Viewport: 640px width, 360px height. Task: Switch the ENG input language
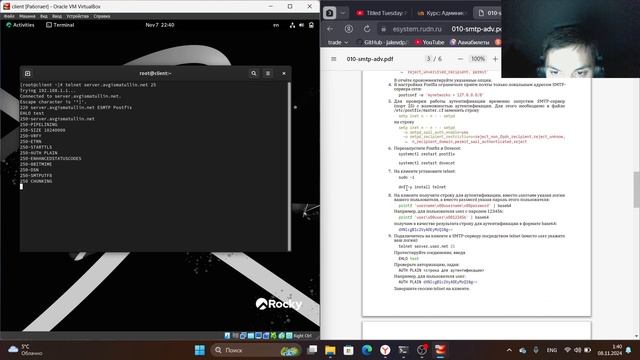click(552, 350)
